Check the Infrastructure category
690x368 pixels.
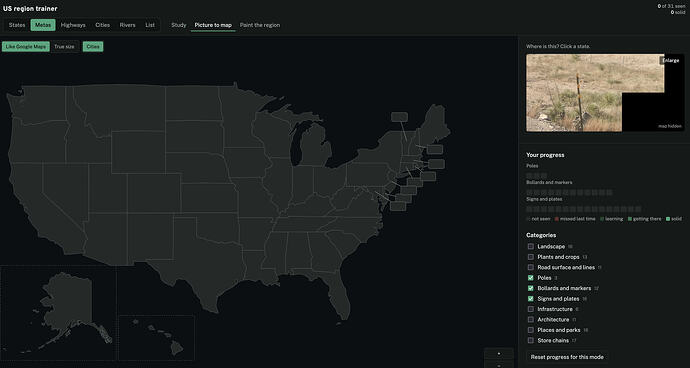click(x=531, y=309)
